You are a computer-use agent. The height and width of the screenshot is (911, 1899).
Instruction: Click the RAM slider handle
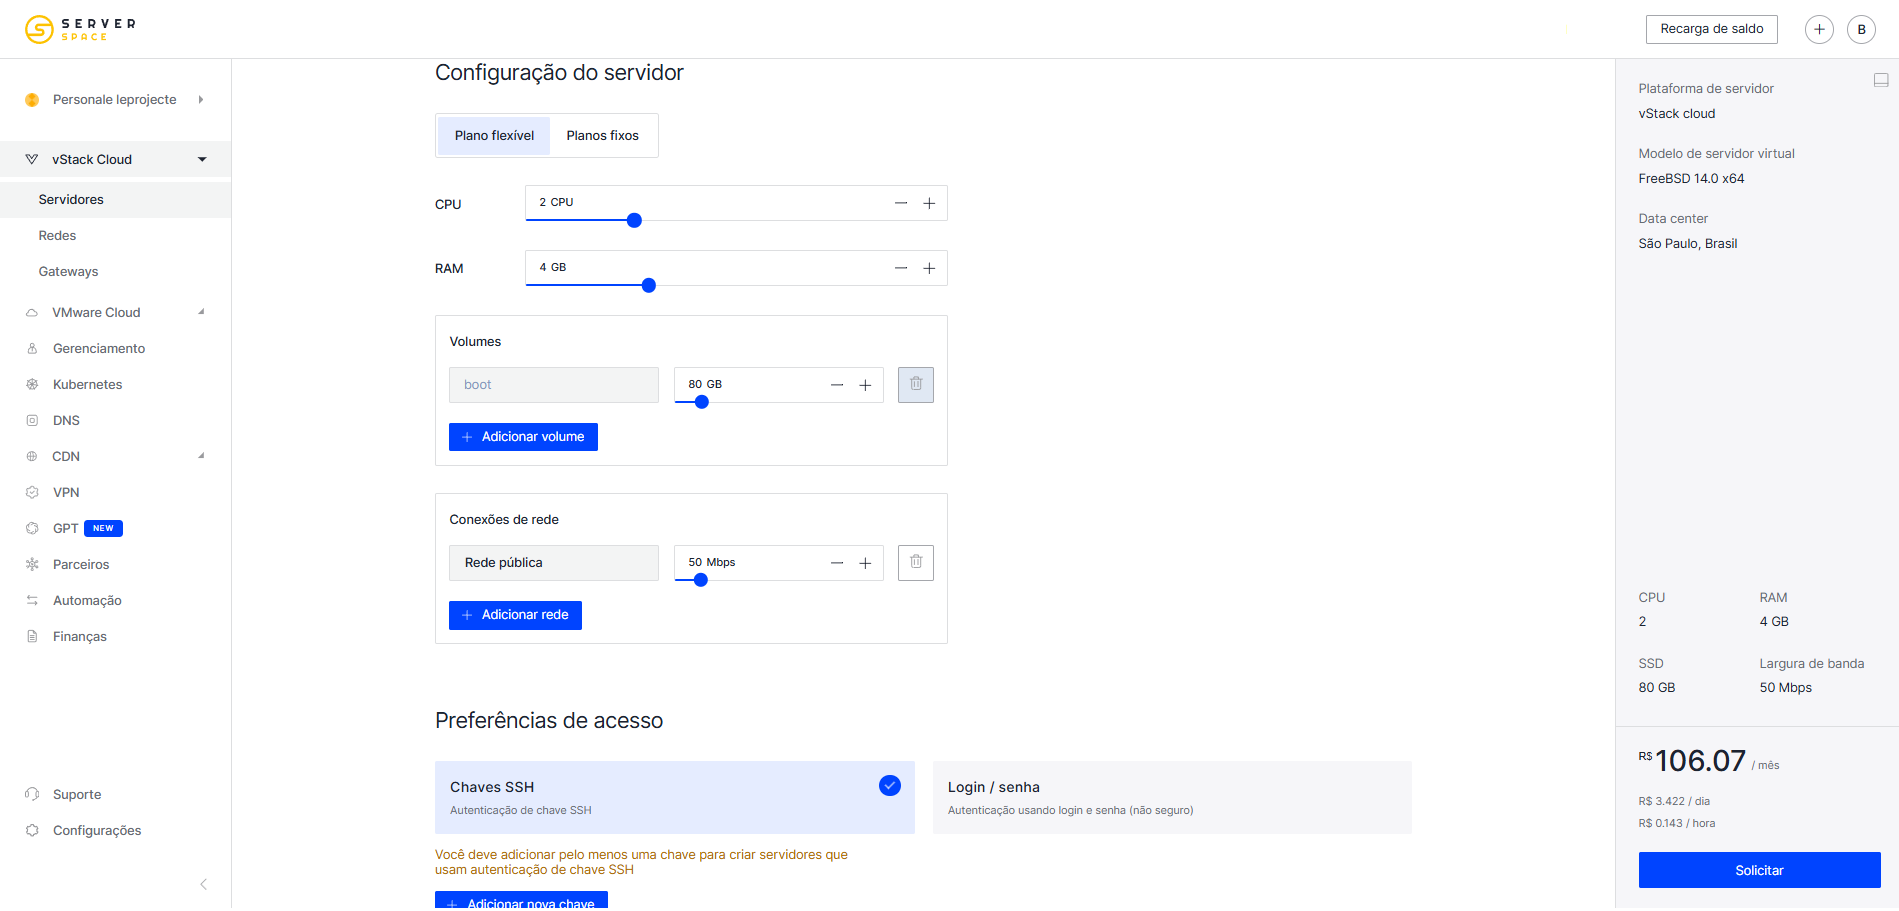649,286
